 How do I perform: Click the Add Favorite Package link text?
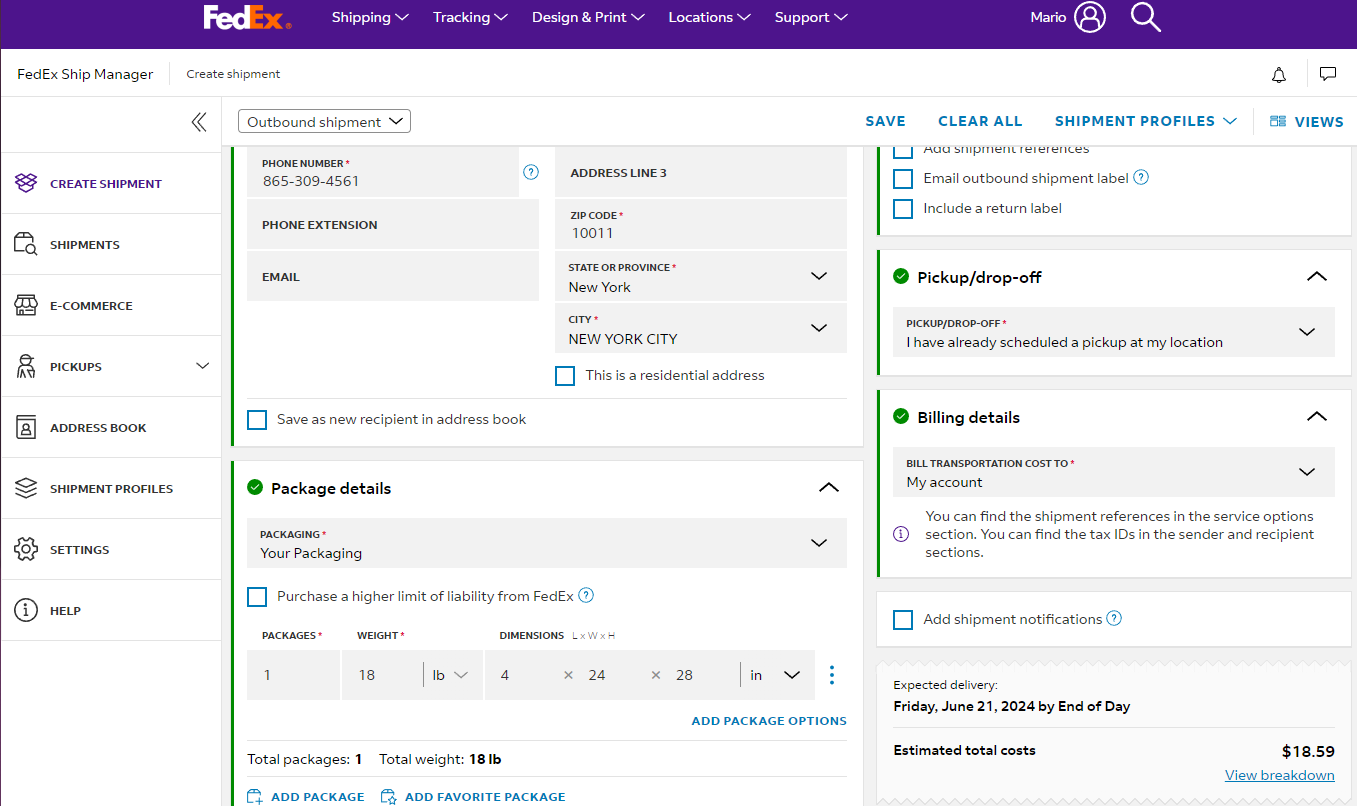485,797
